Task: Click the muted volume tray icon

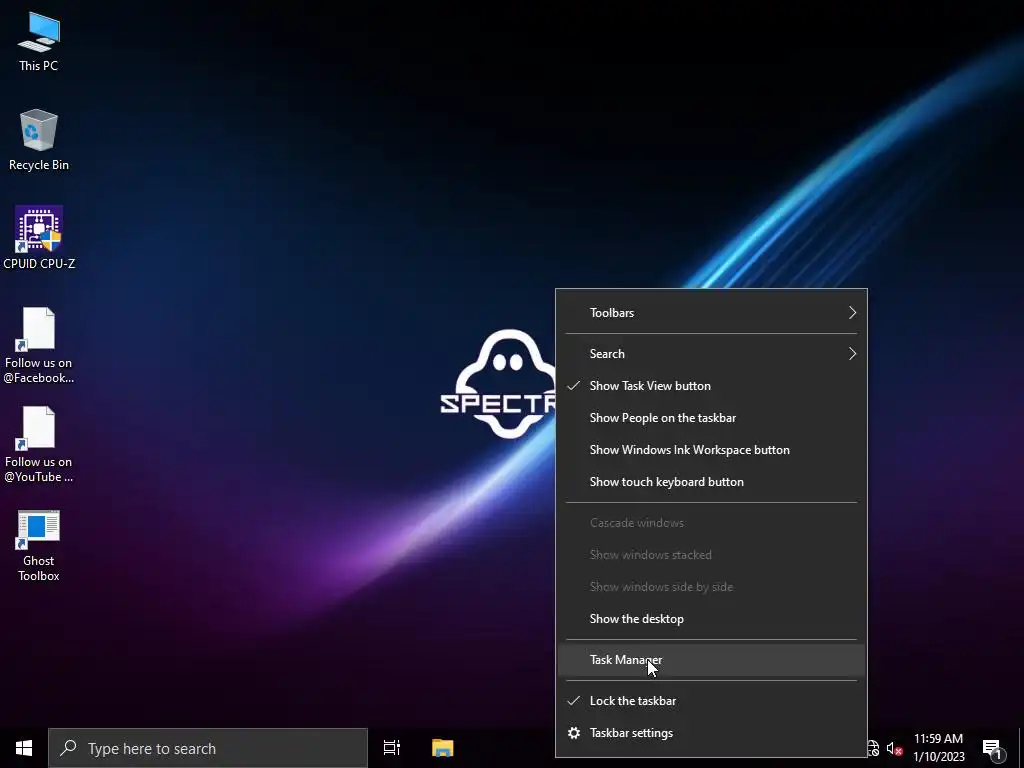Action: (x=894, y=748)
